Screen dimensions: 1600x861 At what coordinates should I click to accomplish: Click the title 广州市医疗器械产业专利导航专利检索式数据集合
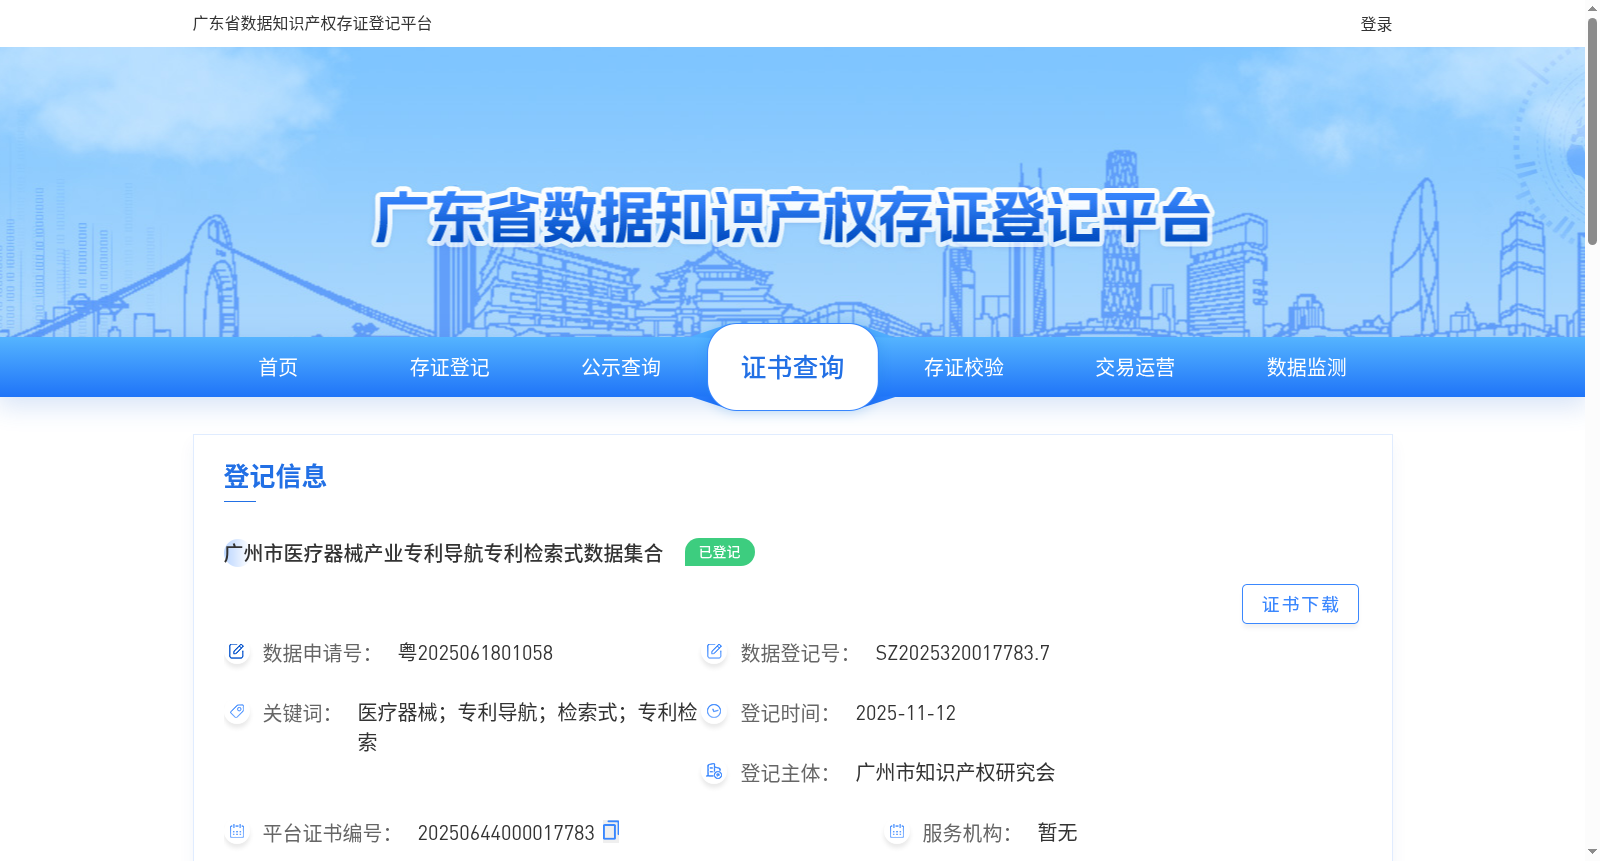coord(443,553)
